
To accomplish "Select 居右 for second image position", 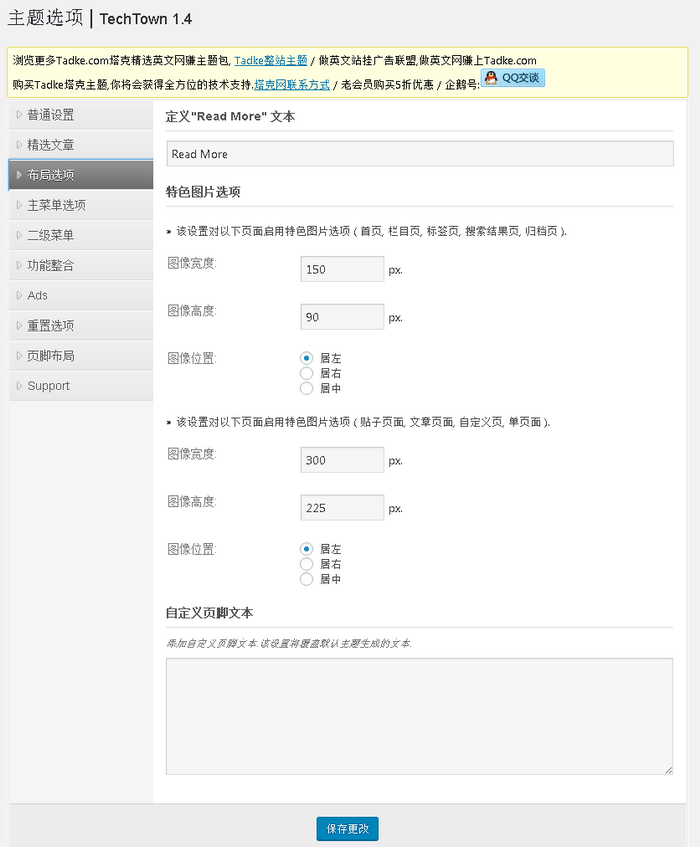I will click(x=307, y=564).
